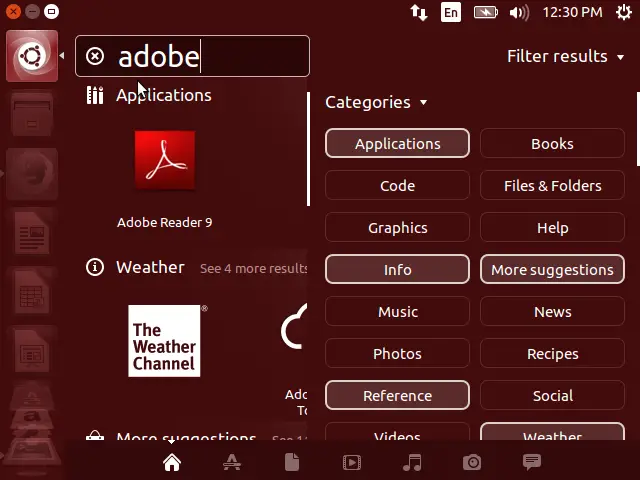Toggle the Code category filter
This screenshot has width=640, height=480.
398,185
